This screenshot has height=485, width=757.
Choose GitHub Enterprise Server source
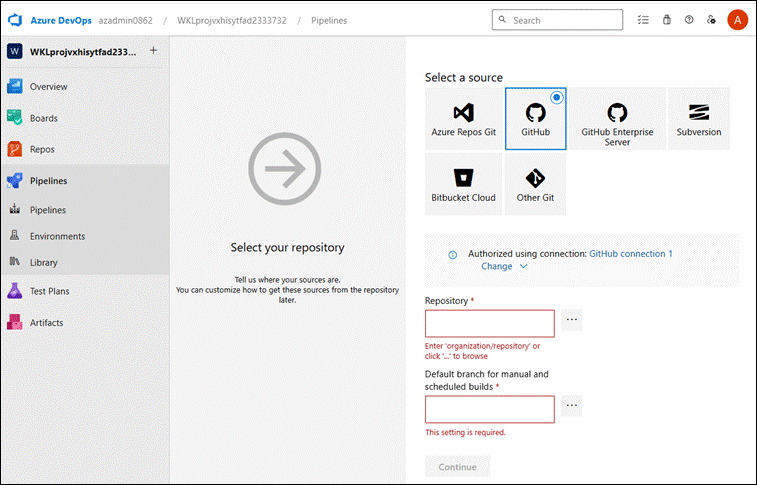click(617, 119)
